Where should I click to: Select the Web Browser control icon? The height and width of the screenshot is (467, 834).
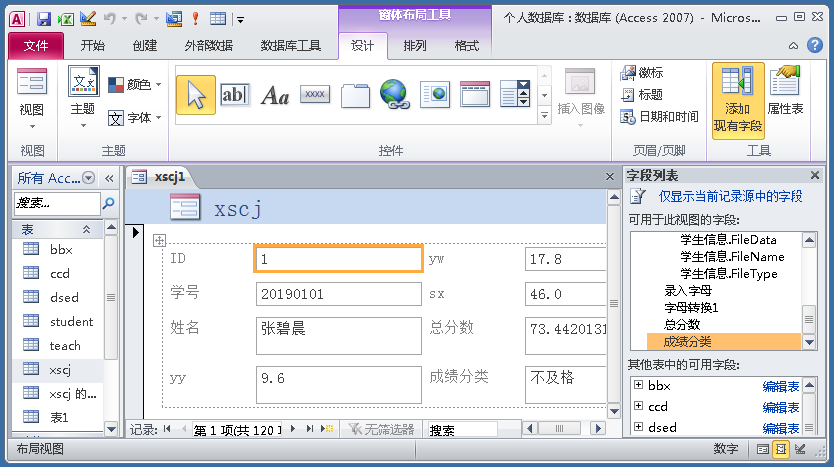pos(435,95)
